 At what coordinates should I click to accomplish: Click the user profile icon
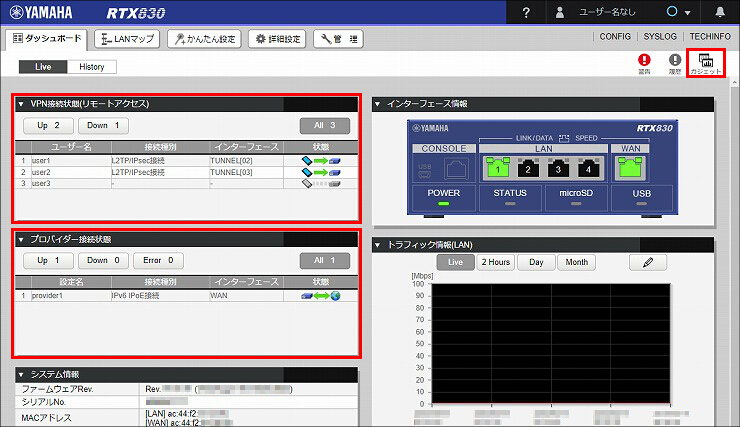pyautogui.click(x=560, y=12)
